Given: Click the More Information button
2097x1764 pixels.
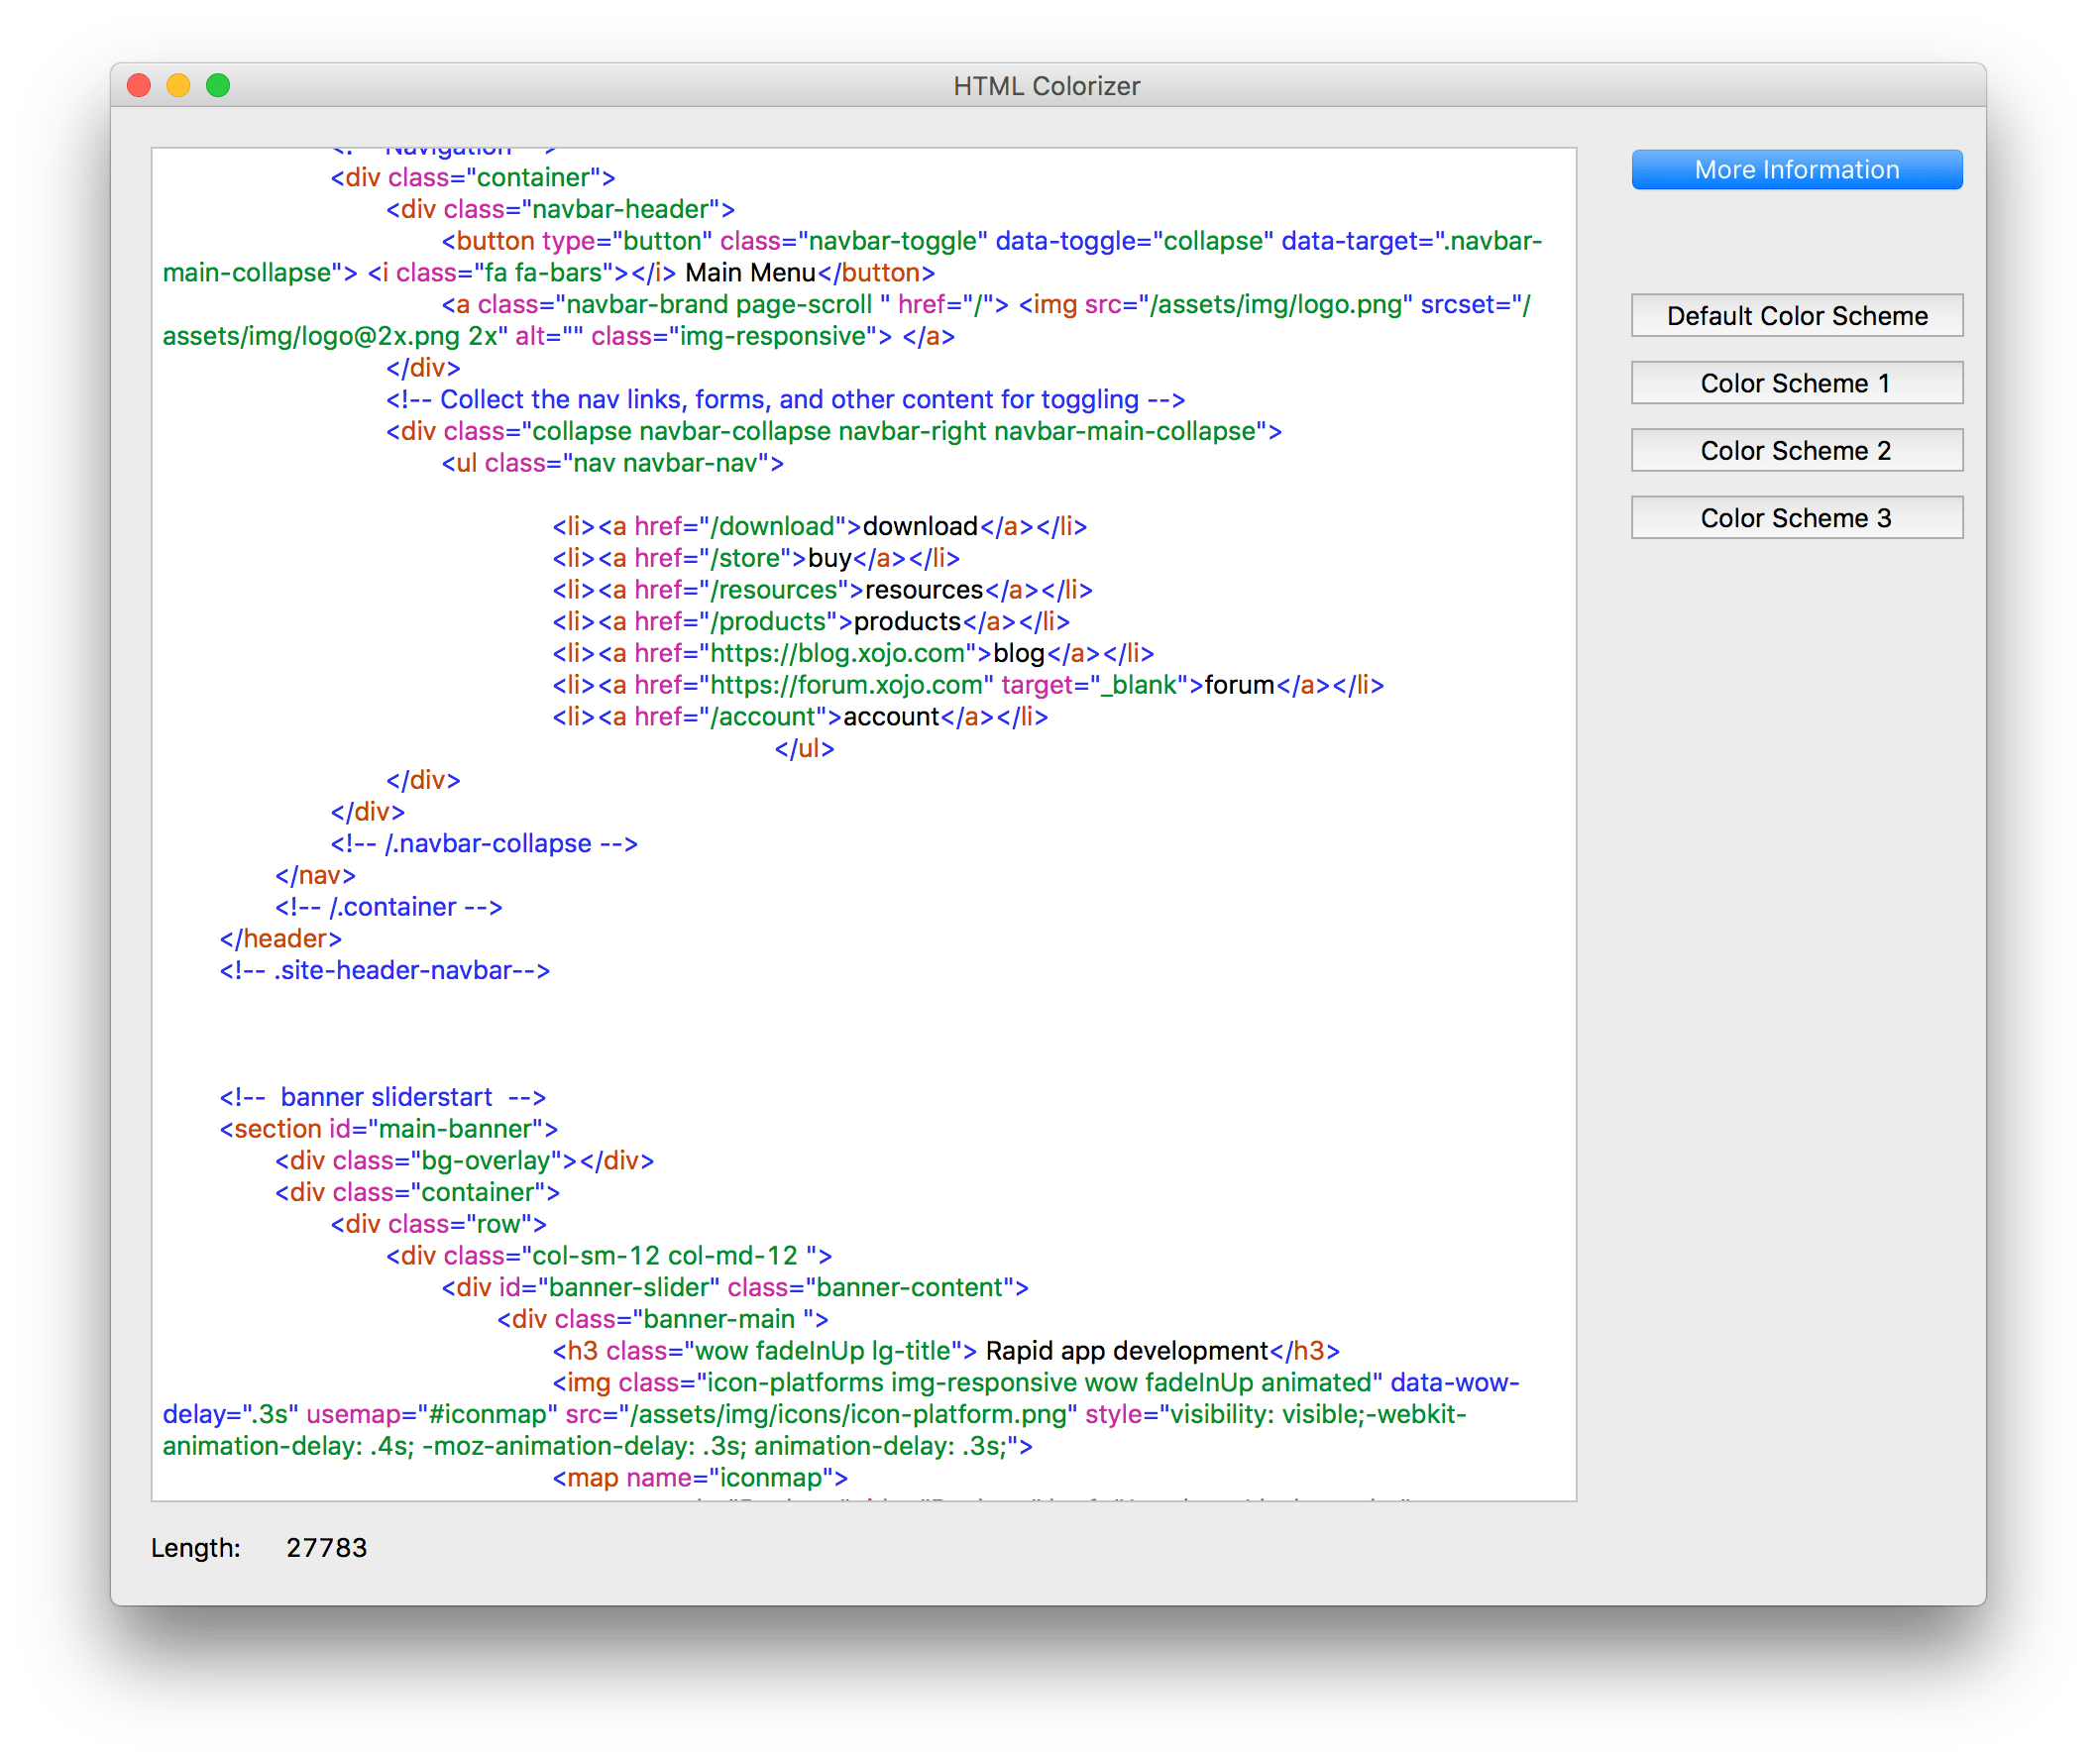Looking at the screenshot, I should (x=1796, y=170).
